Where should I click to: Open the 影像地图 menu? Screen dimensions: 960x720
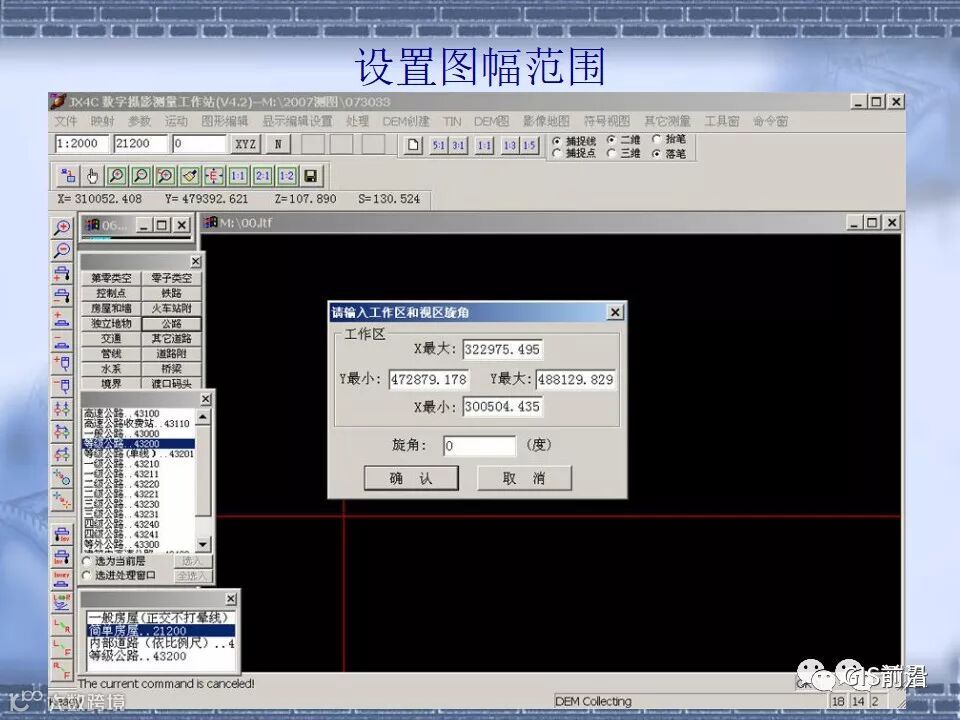point(546,121)
